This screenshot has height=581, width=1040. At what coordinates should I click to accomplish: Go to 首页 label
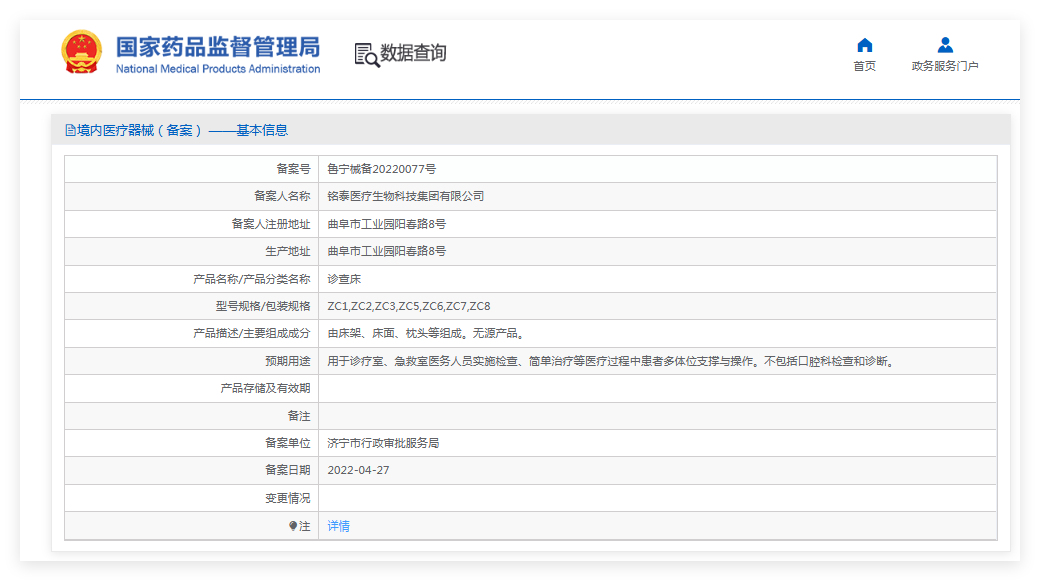tap(864, 66)
